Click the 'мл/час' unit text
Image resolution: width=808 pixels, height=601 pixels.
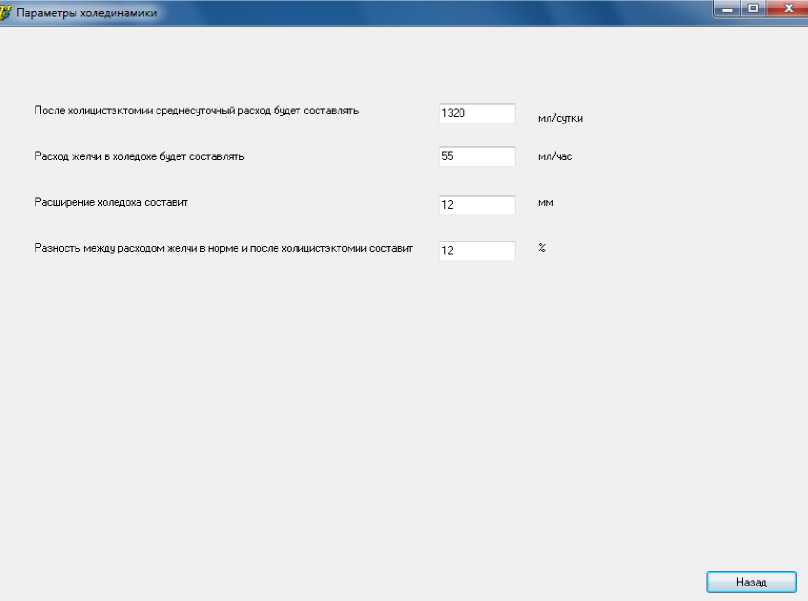click(x=555, y=156)
